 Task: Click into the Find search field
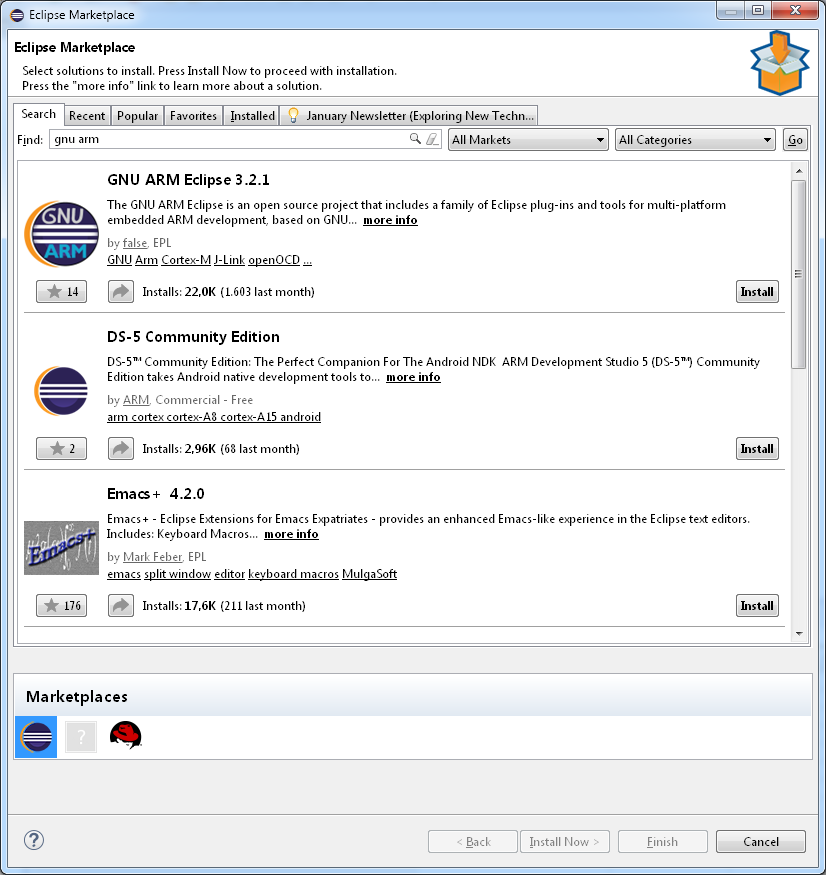pos(230,140)
